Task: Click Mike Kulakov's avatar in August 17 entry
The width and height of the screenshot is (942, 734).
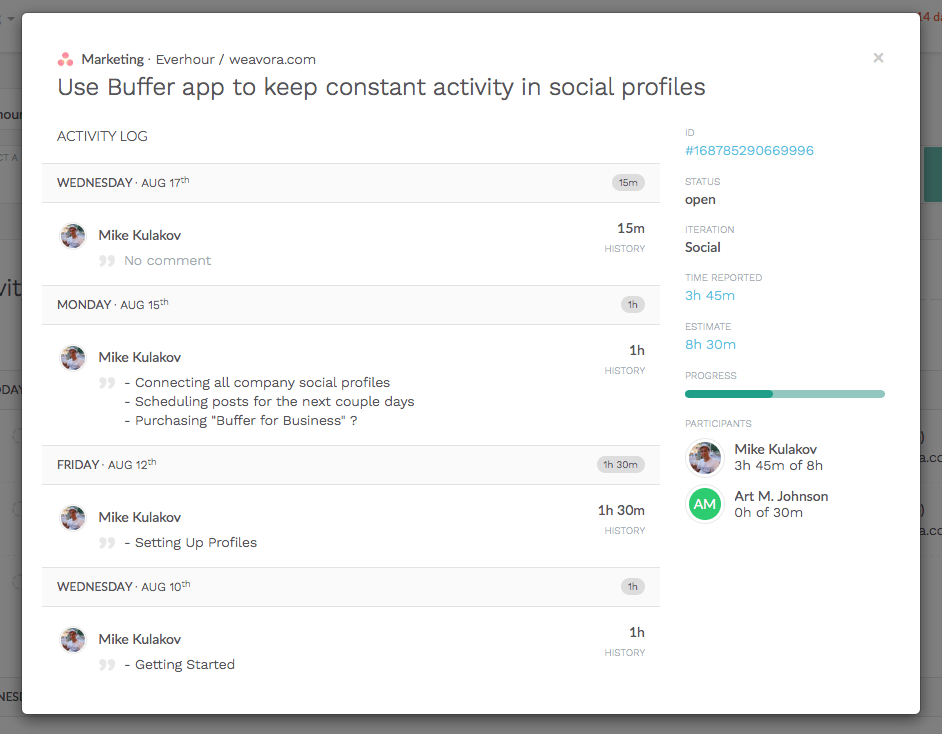Action: [73, 236]
